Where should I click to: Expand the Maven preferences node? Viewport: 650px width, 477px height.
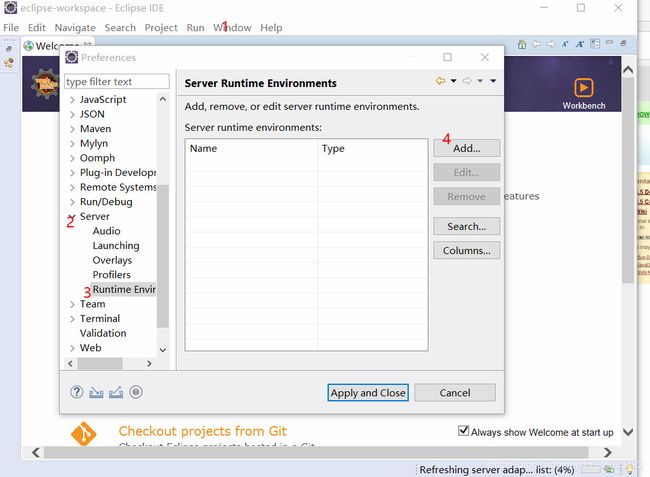(x=73, y=129)
